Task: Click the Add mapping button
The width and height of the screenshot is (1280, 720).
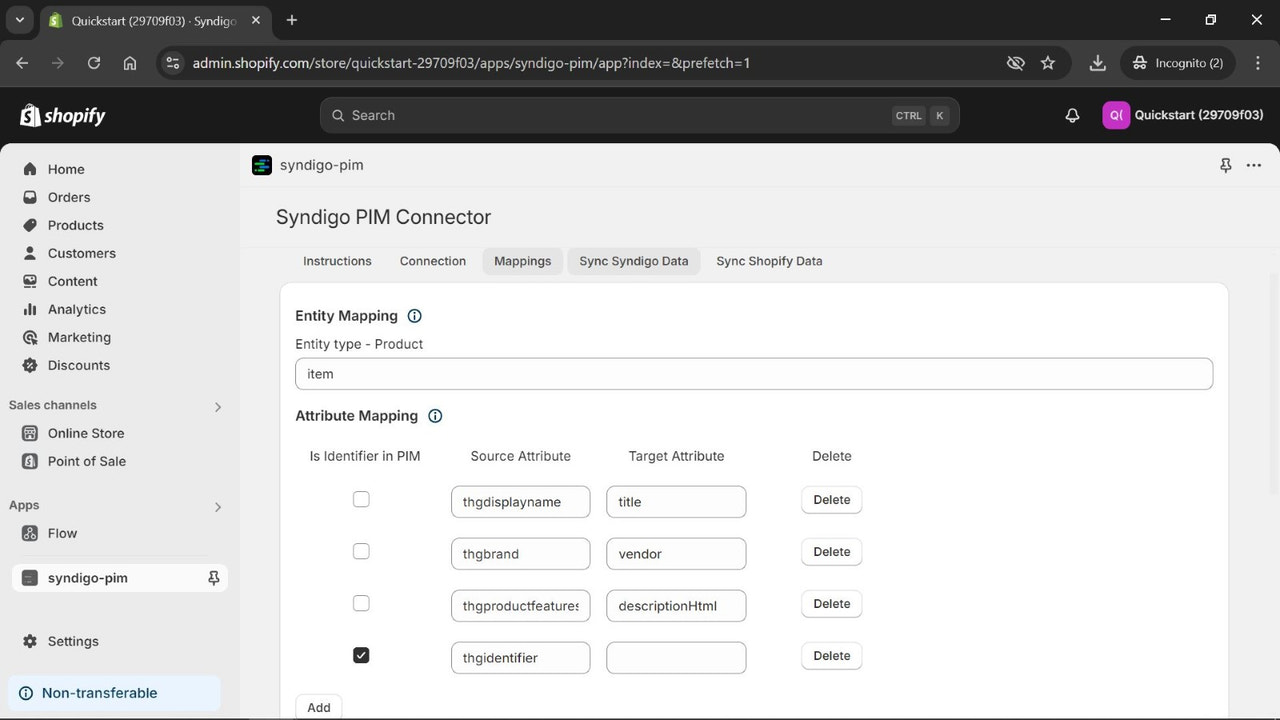Action: [x=319, y=707]
